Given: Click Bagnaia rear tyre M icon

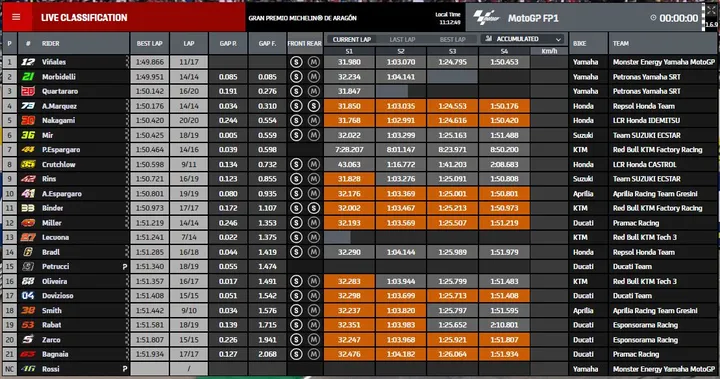Looking at the screenshot, I should (314, 354).
